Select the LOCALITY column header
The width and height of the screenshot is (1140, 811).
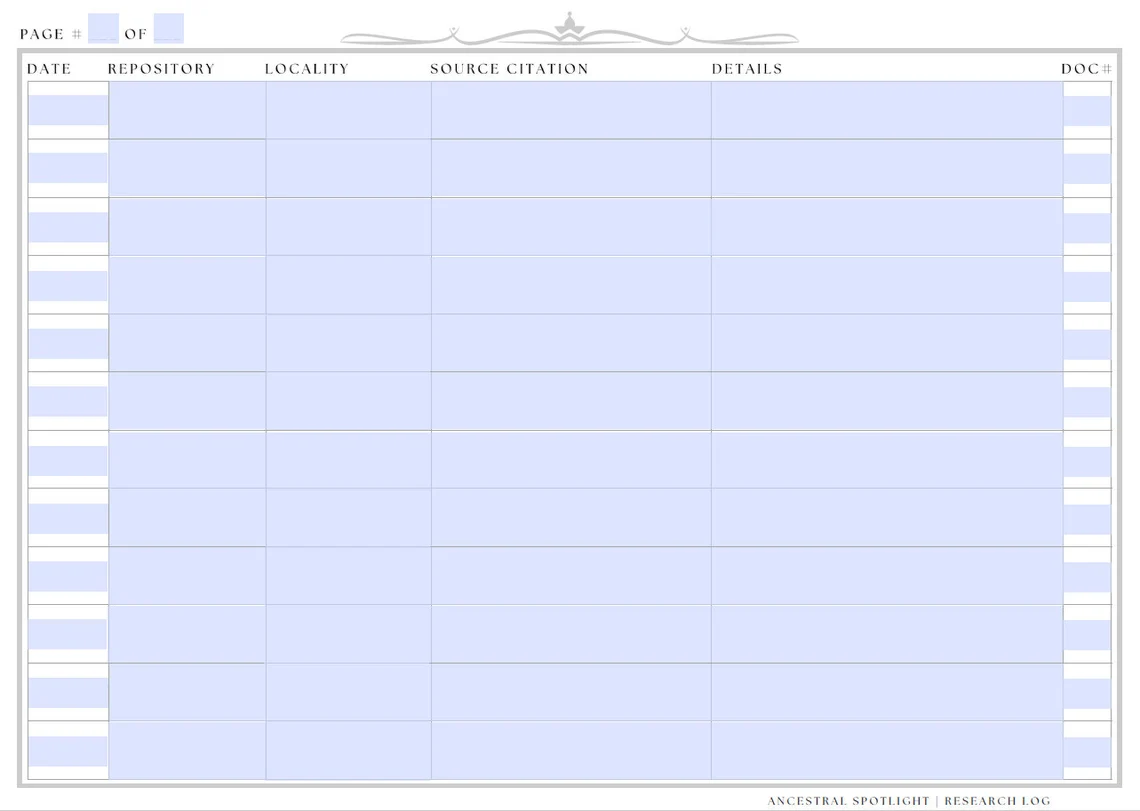(x=307, y=68)
